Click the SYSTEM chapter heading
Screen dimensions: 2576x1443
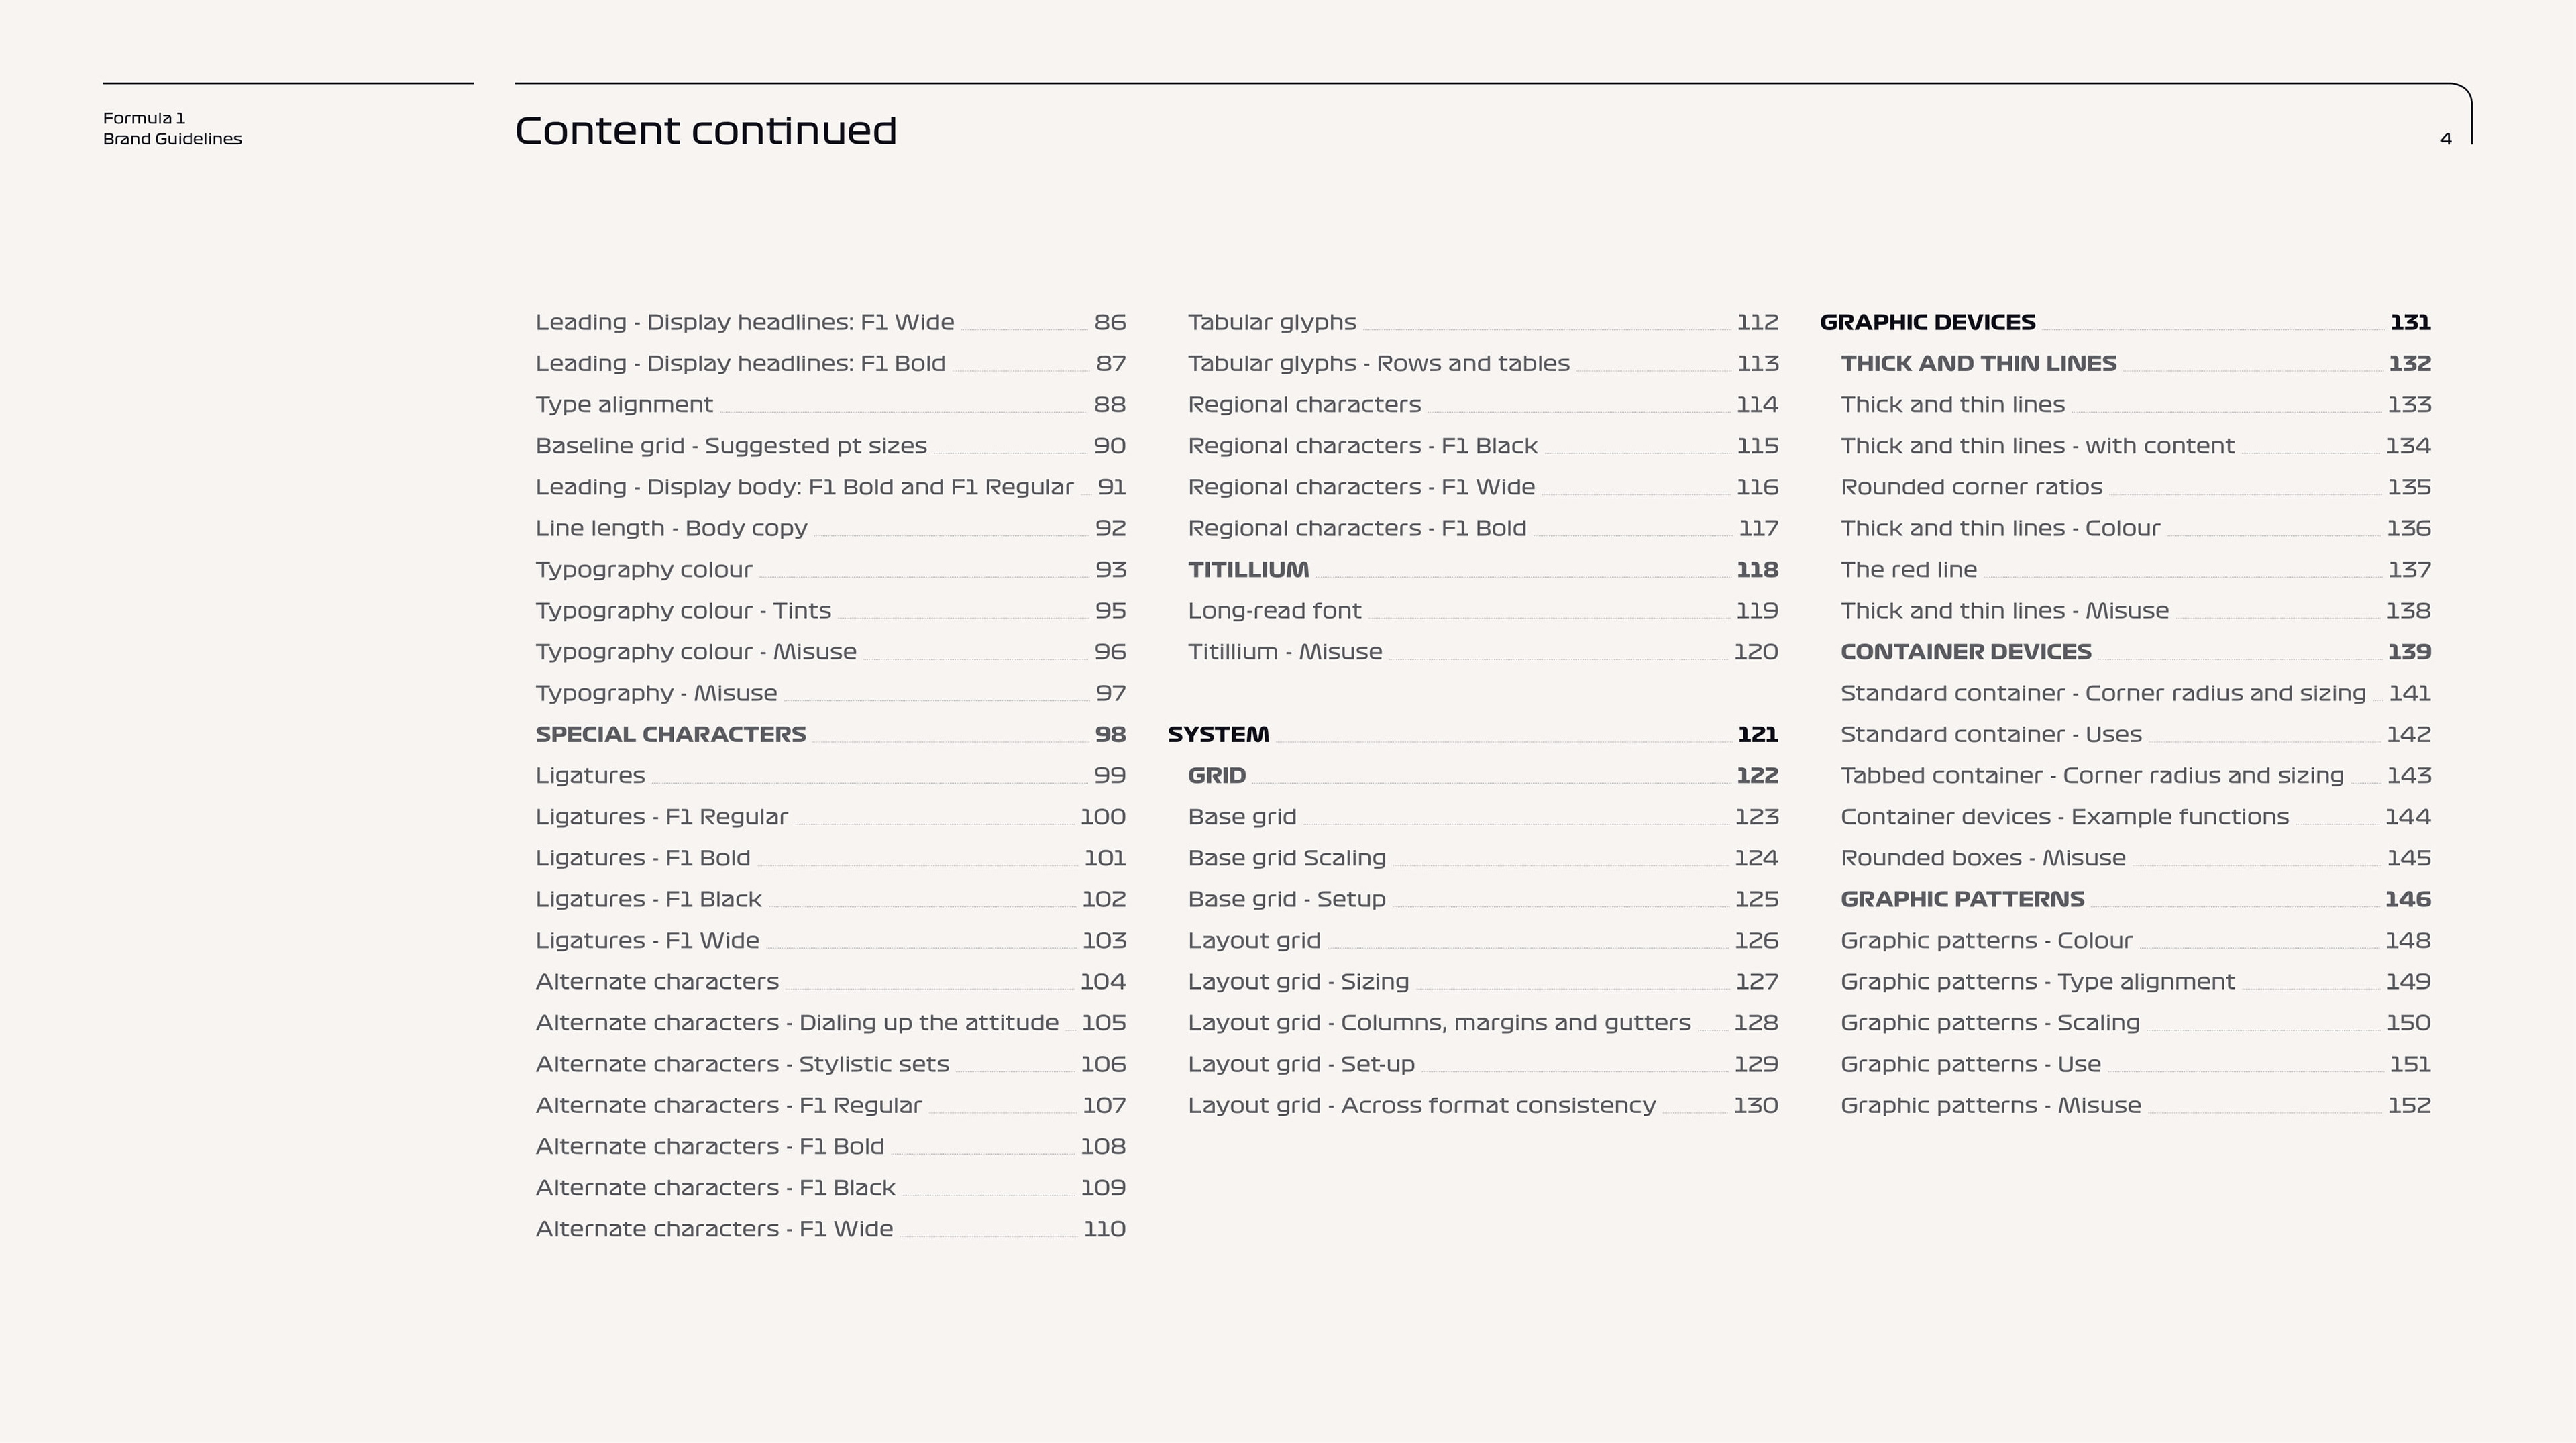1218,735
